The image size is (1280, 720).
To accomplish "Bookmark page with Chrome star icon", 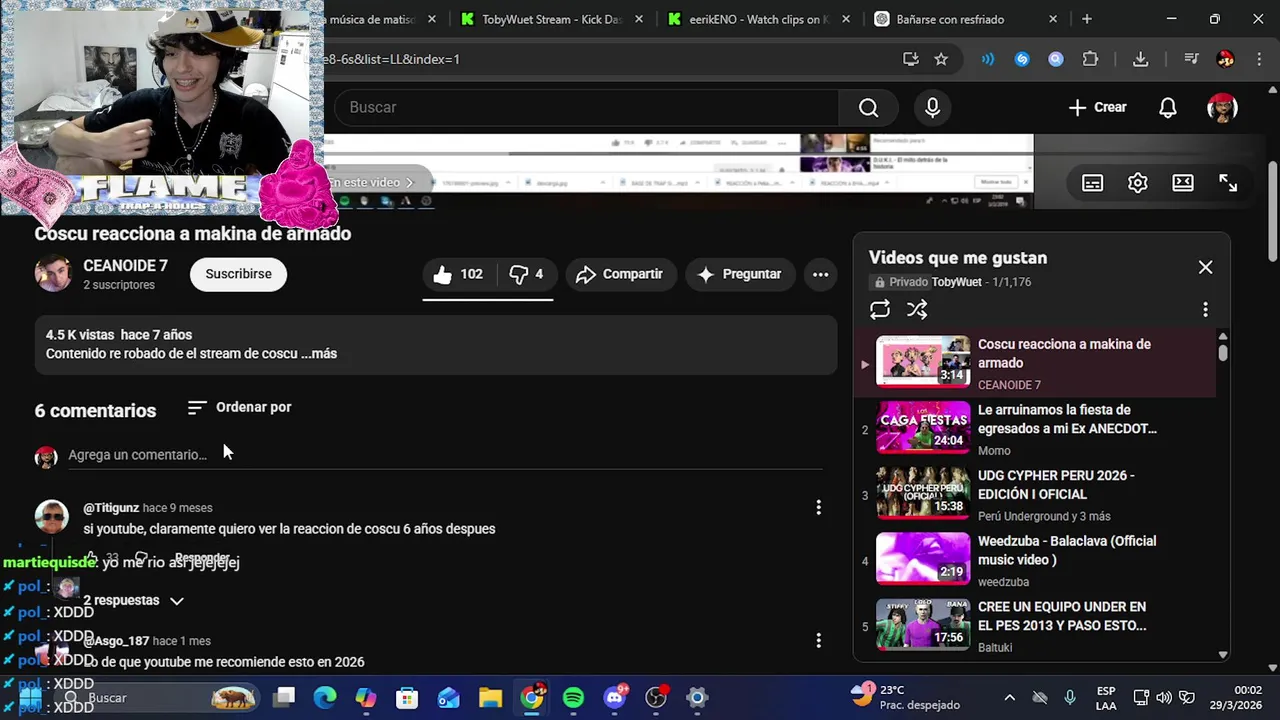I will click(x=941, y=59).
